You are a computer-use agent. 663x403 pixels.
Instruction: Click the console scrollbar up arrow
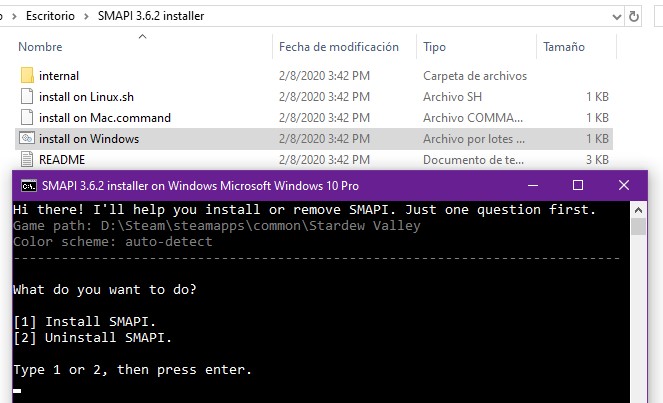coord(638,209)
